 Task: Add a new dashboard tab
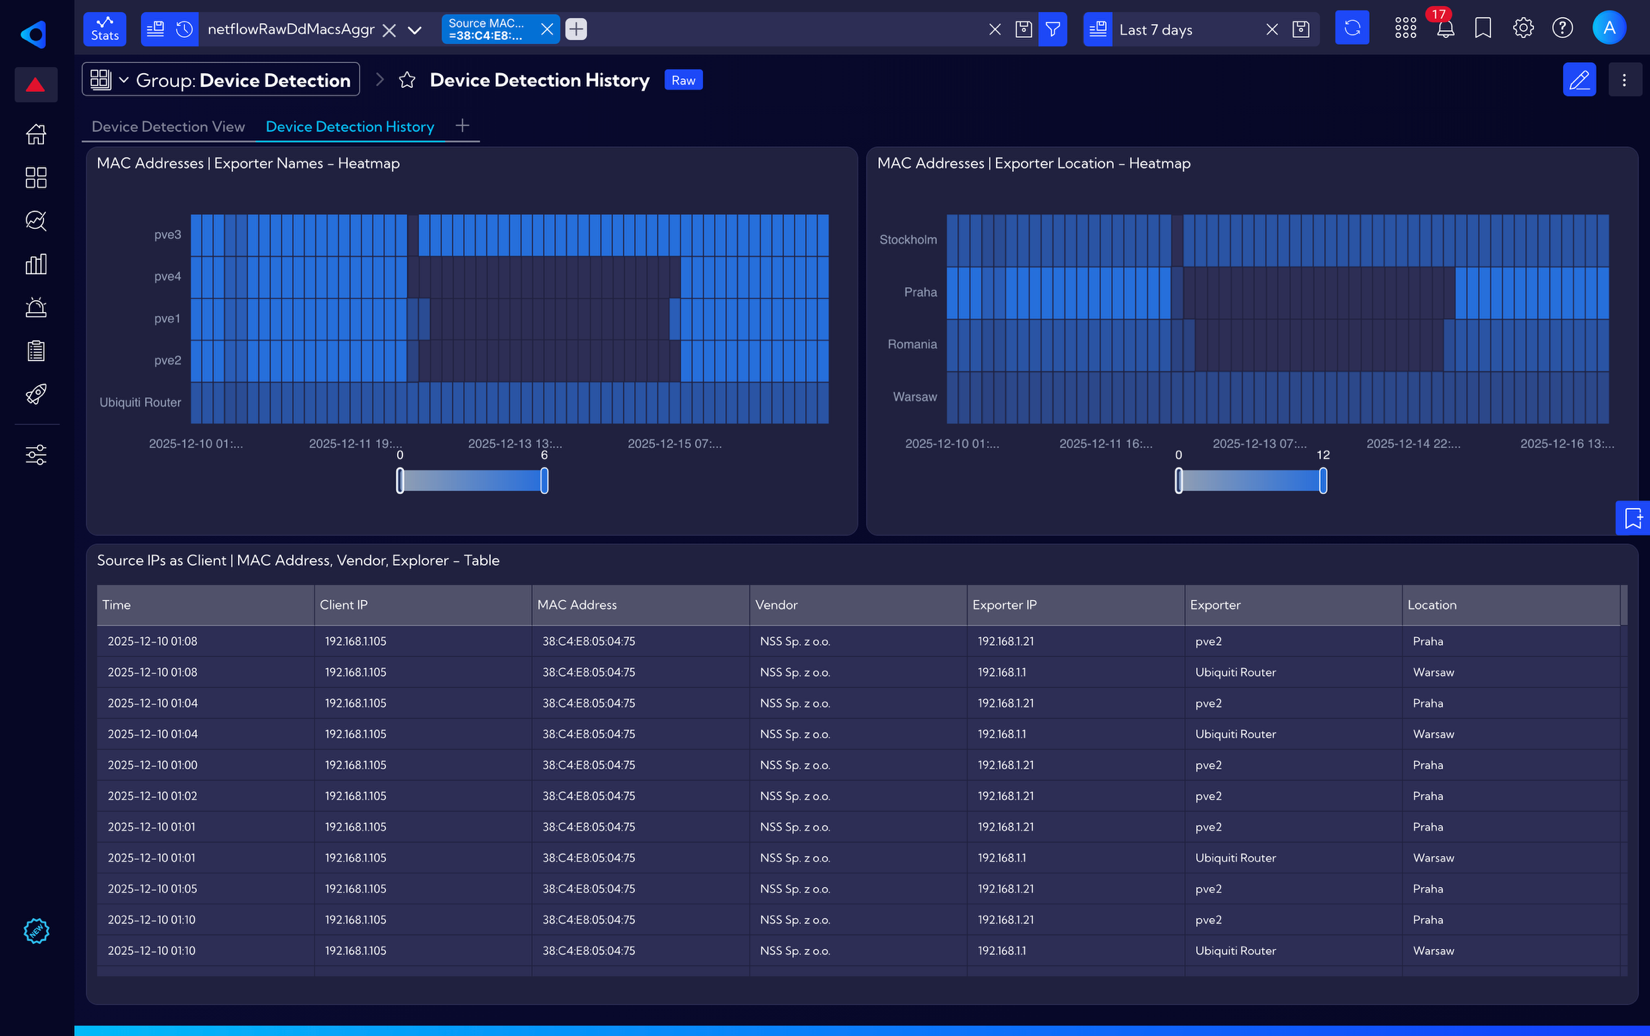462,126
